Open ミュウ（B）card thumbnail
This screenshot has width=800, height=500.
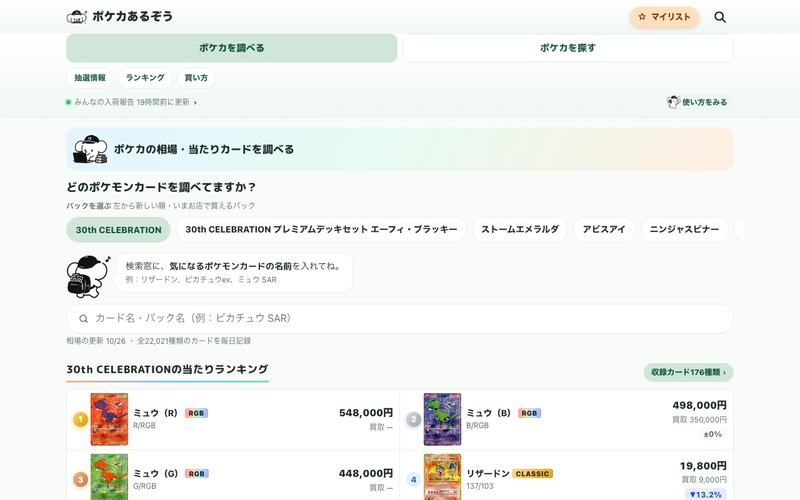tap(442, 419)
